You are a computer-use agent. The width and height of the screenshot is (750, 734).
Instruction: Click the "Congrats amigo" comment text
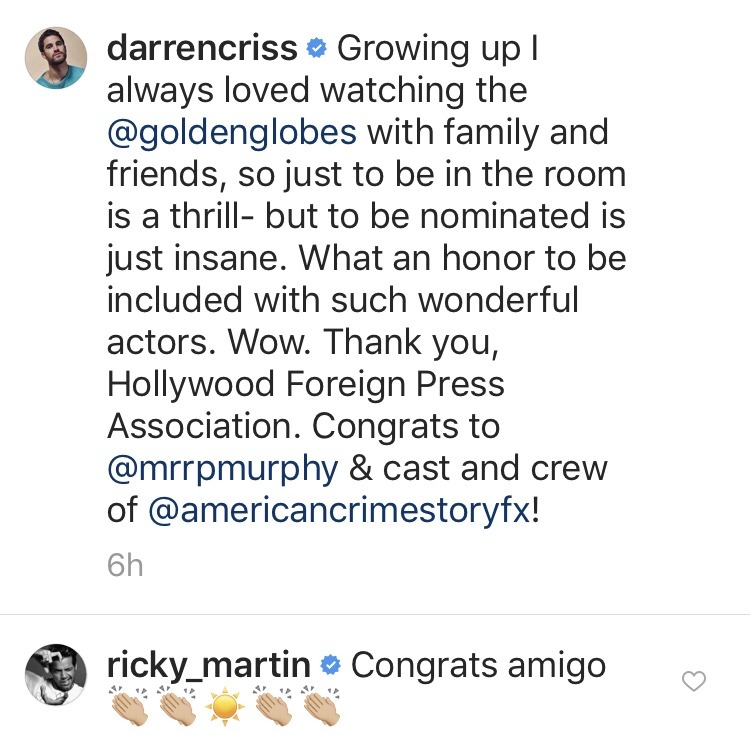click(x=478, y=666)
